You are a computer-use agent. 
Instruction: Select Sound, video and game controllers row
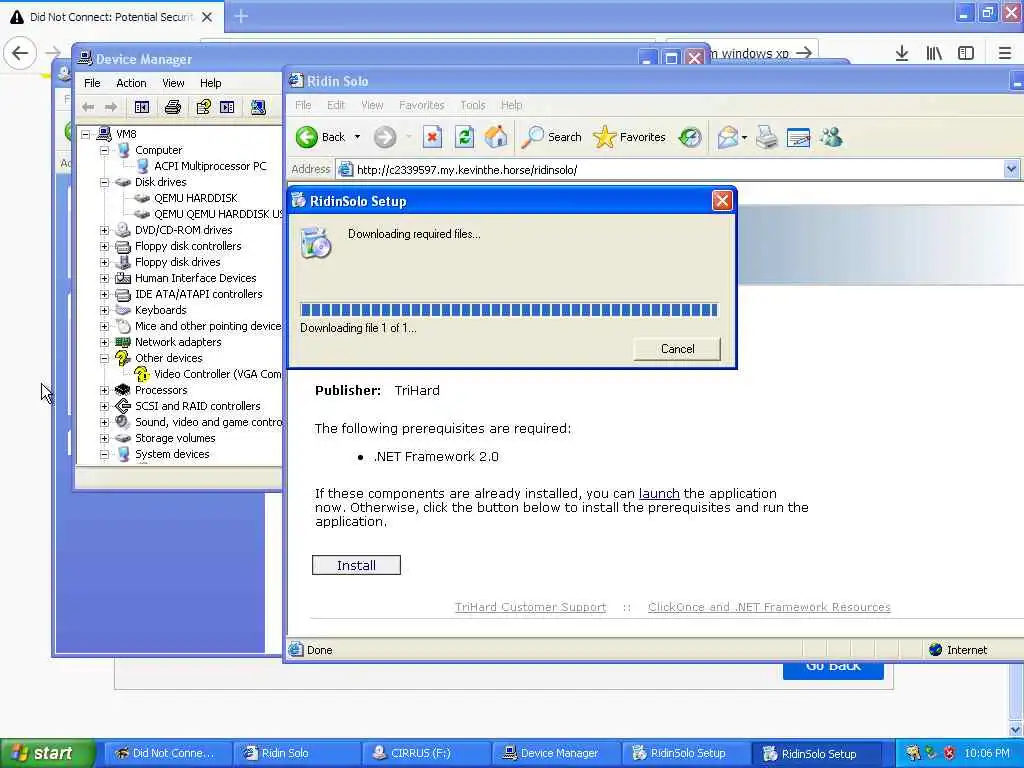pos(199,423)
